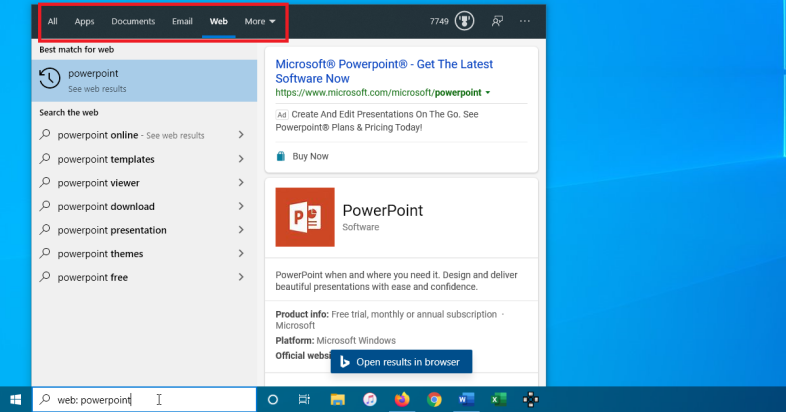Expand the powerpoint viewer suggestion arrow
Screen dimensions: 786x412
(241, 182)
